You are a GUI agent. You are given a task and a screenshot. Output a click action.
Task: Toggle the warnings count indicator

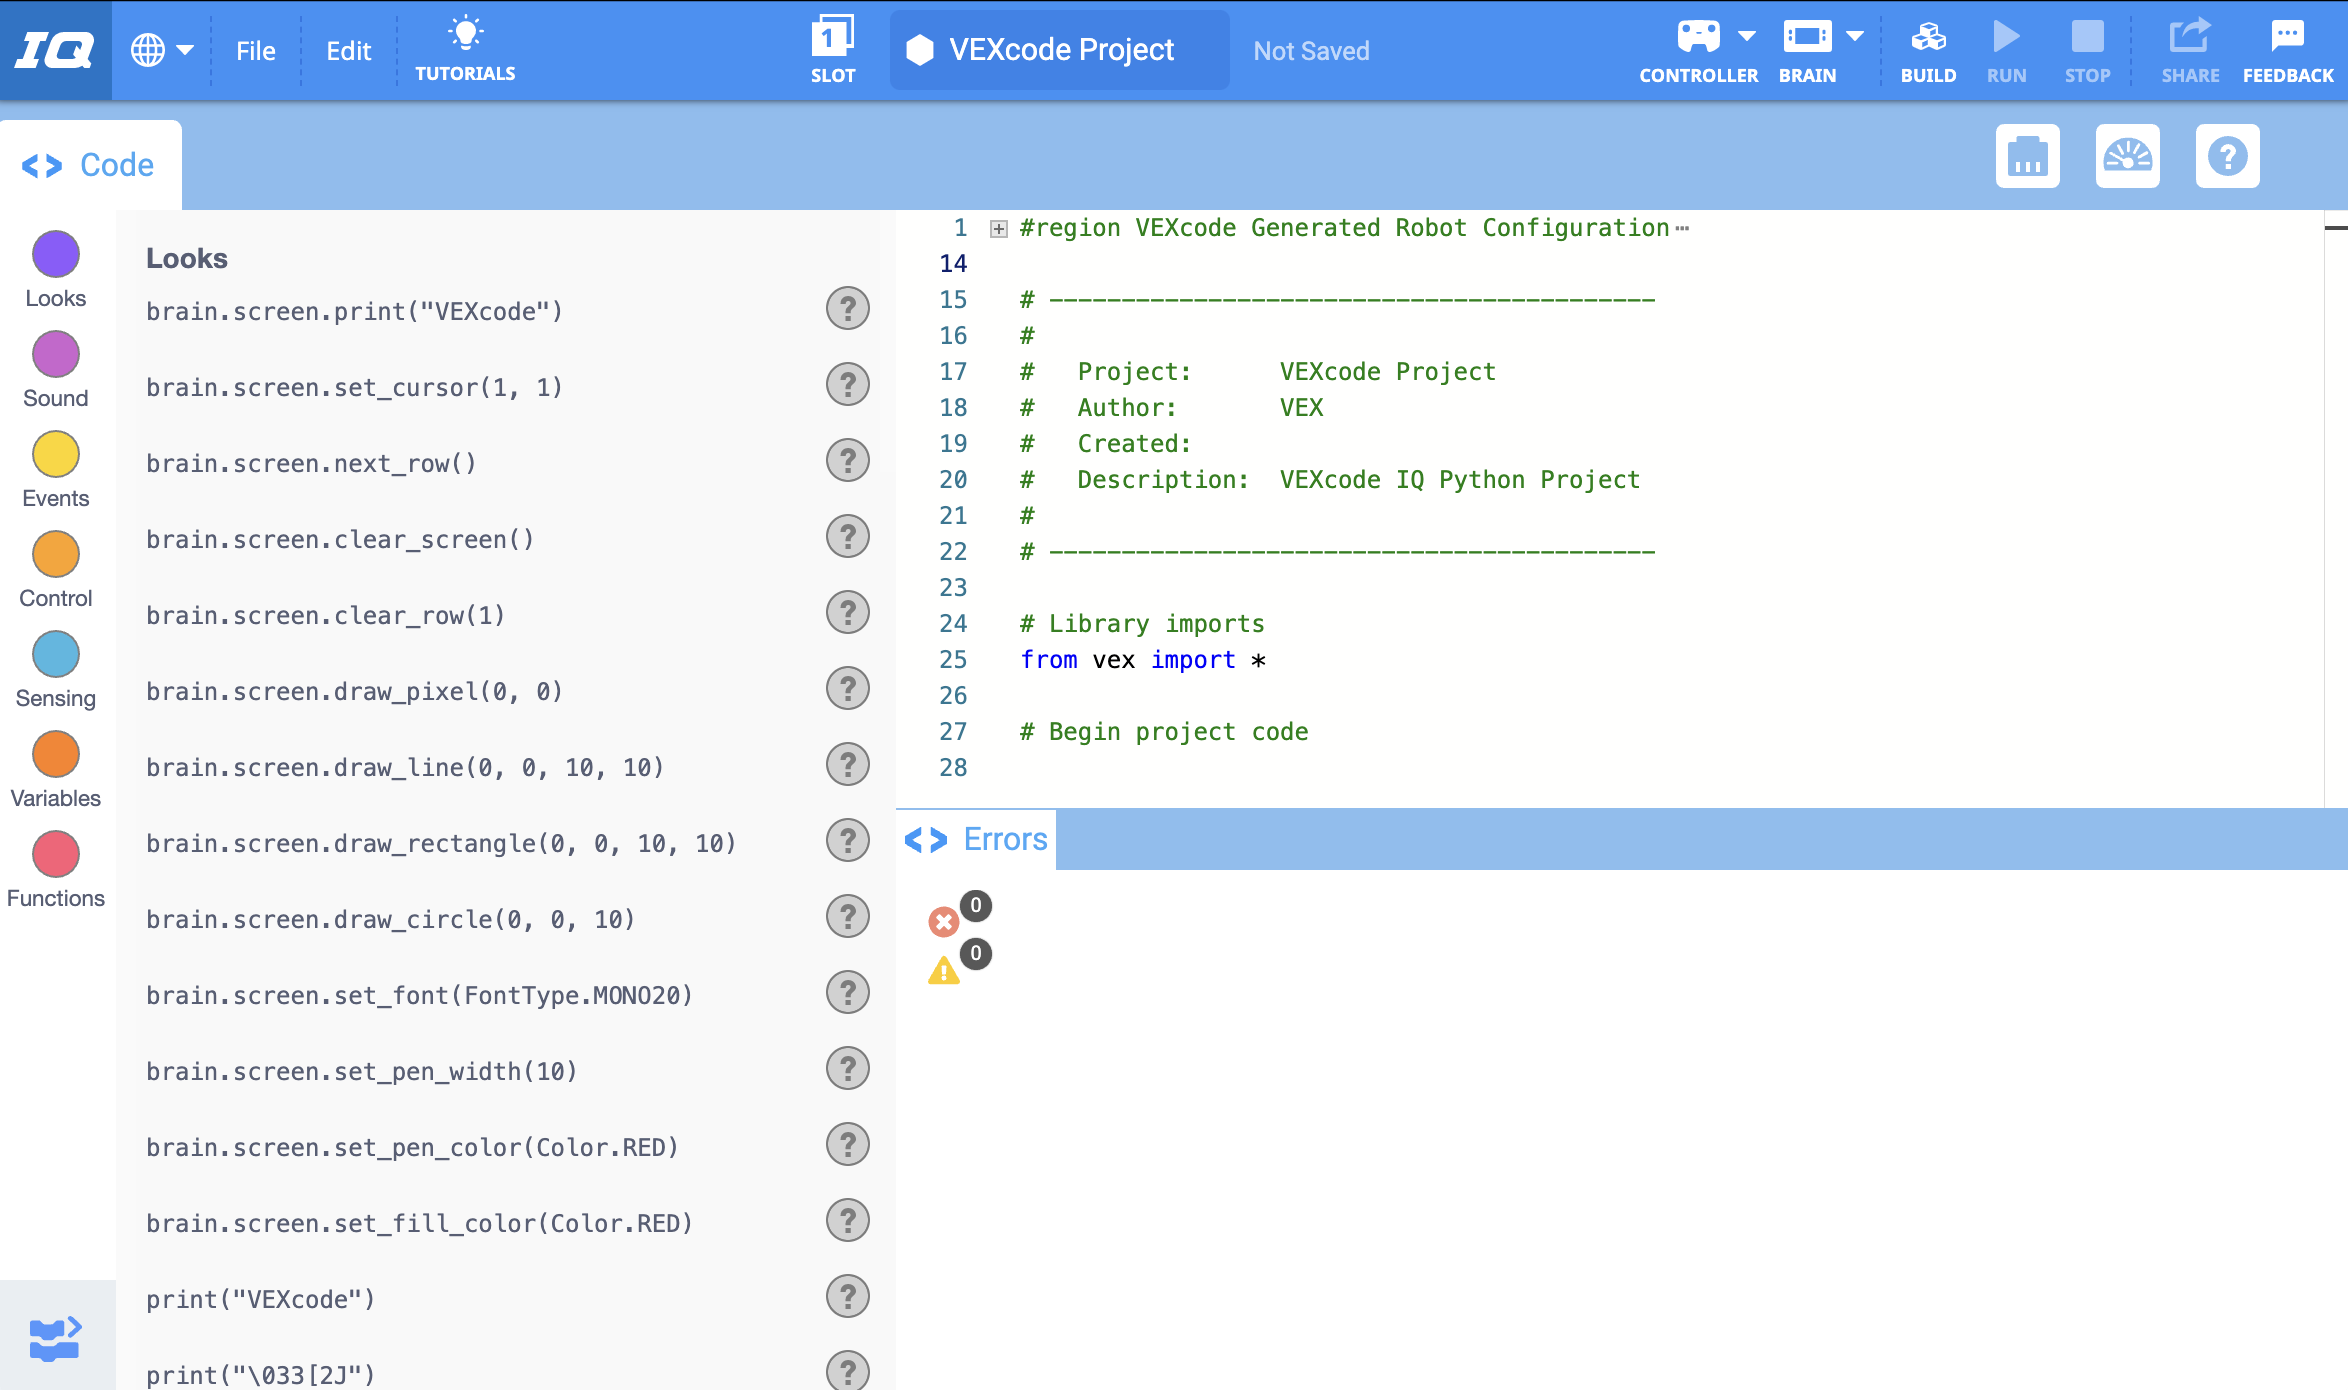click(x=944, y=969)
